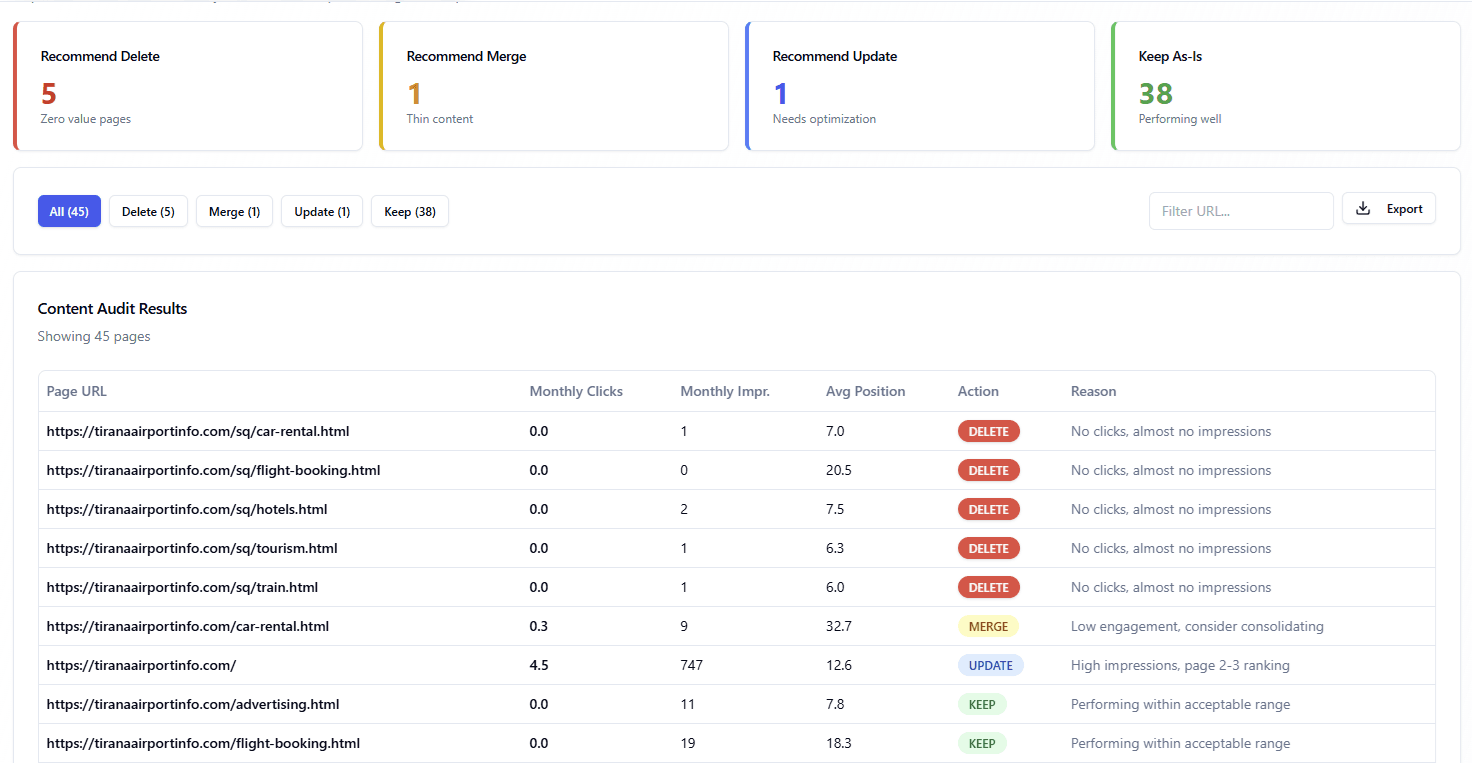The height and width of the screenshot is (763, 1472).
Task: Open the Recommend Delete summary card
Action: pyautogui.click(x=188, y=87)
